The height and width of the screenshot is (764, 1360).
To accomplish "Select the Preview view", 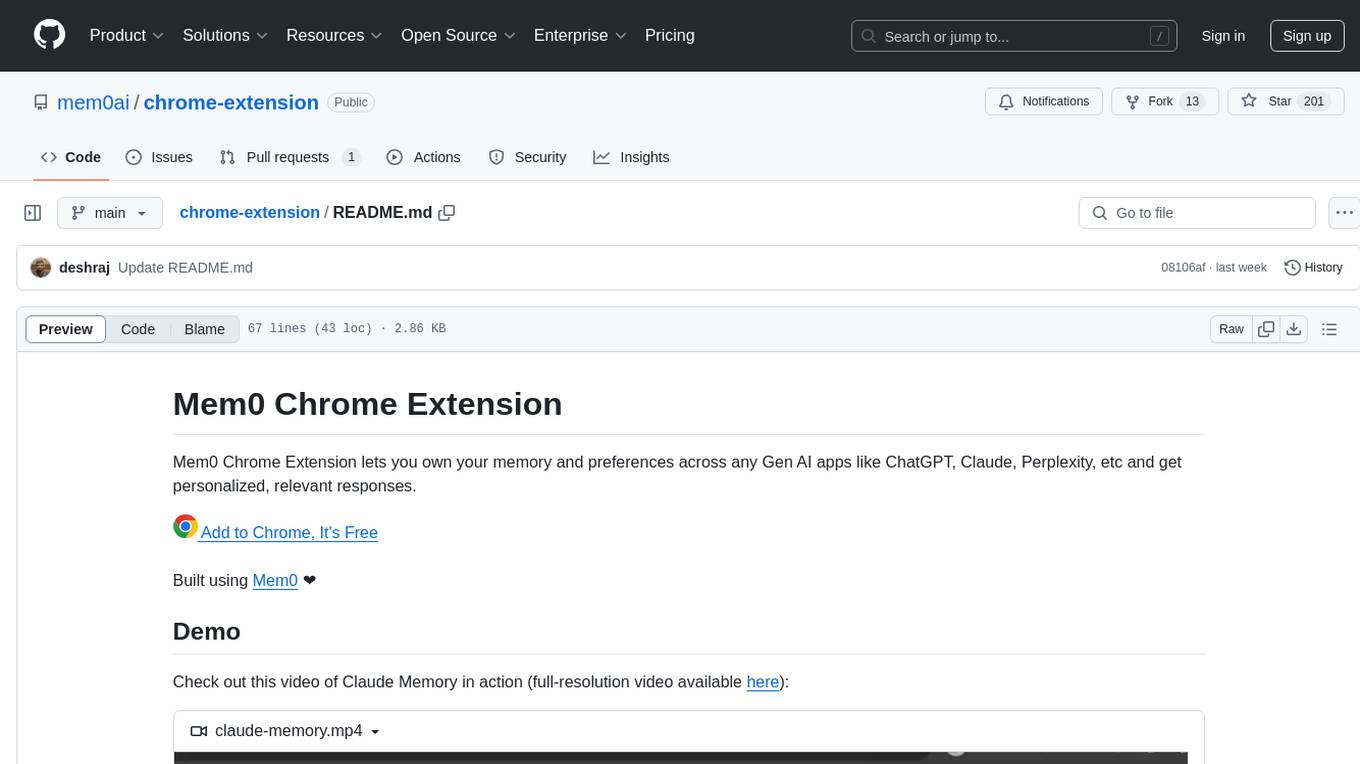I will pyautogui.click(x=66, y=329).
